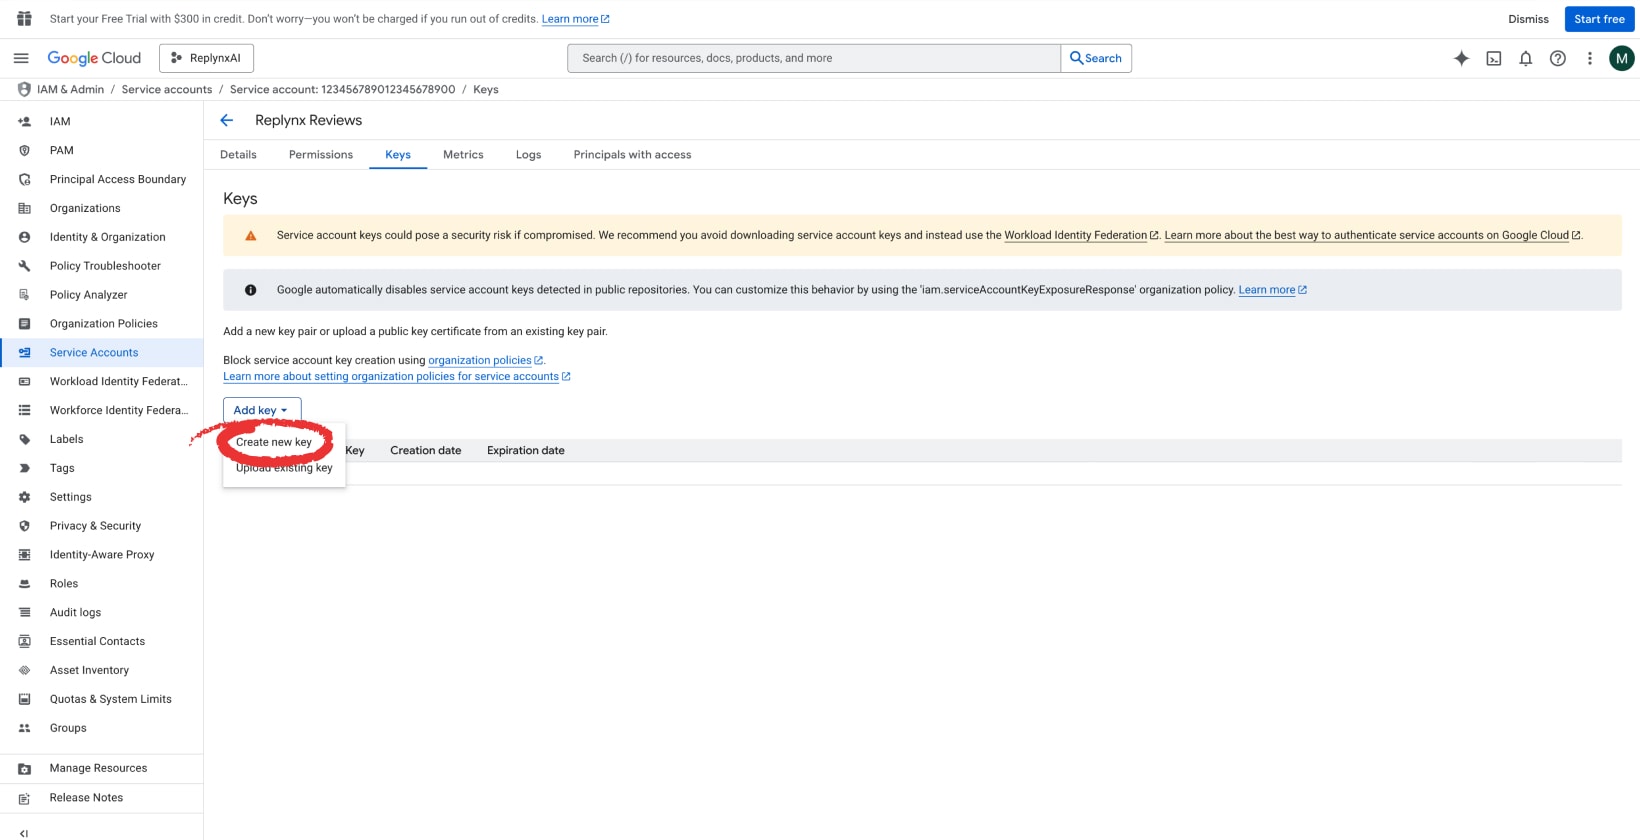Collapse the sidebar with bottom chevron icon
This screenshot has height=840, width=1640.
tap(24, 833)
